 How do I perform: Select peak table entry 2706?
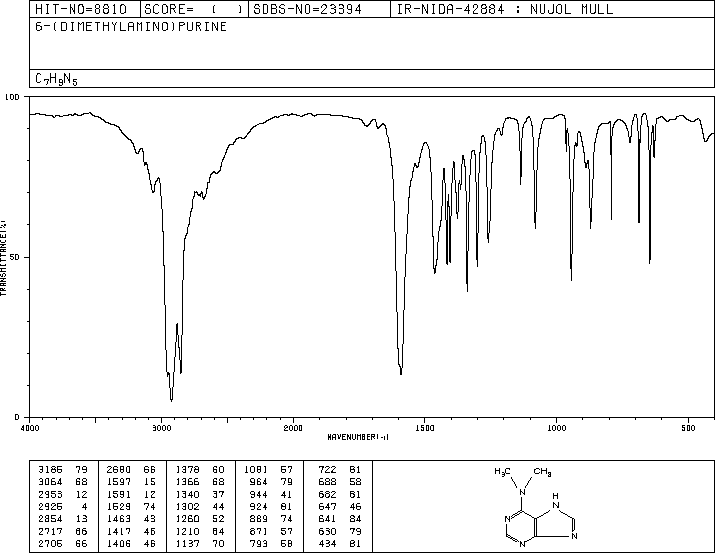point(63,544)
